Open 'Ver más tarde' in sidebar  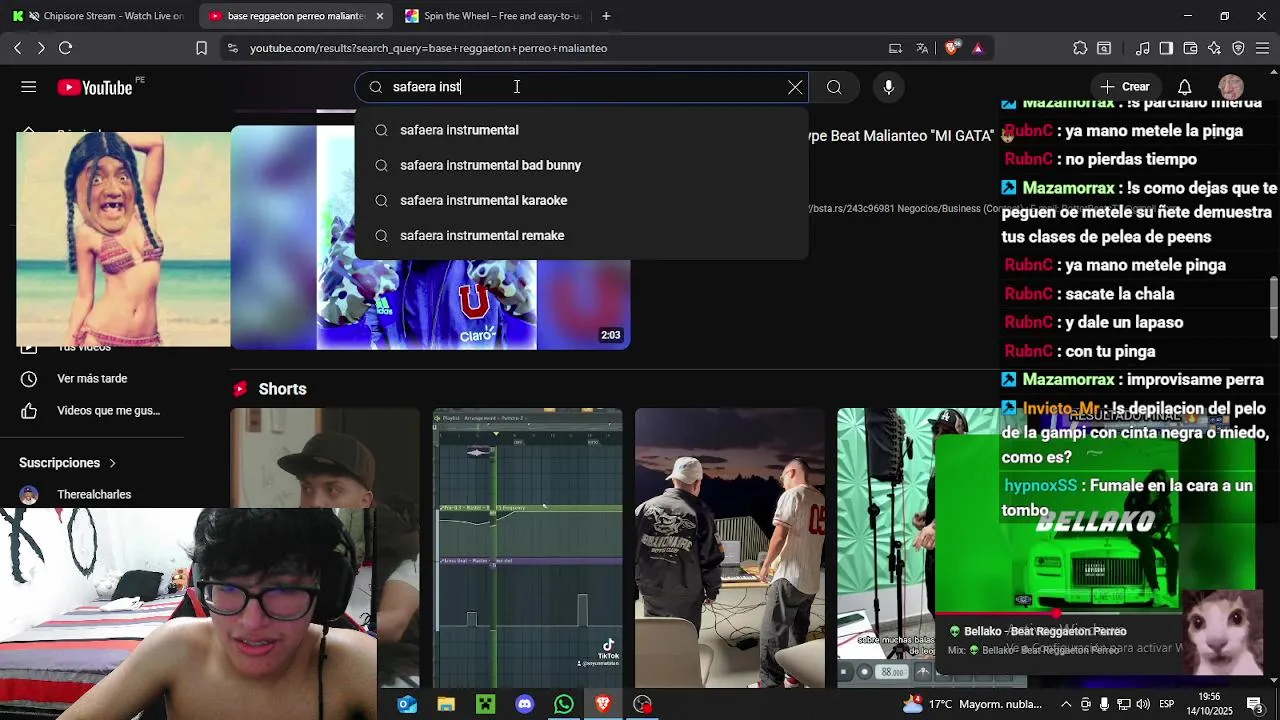92,379
